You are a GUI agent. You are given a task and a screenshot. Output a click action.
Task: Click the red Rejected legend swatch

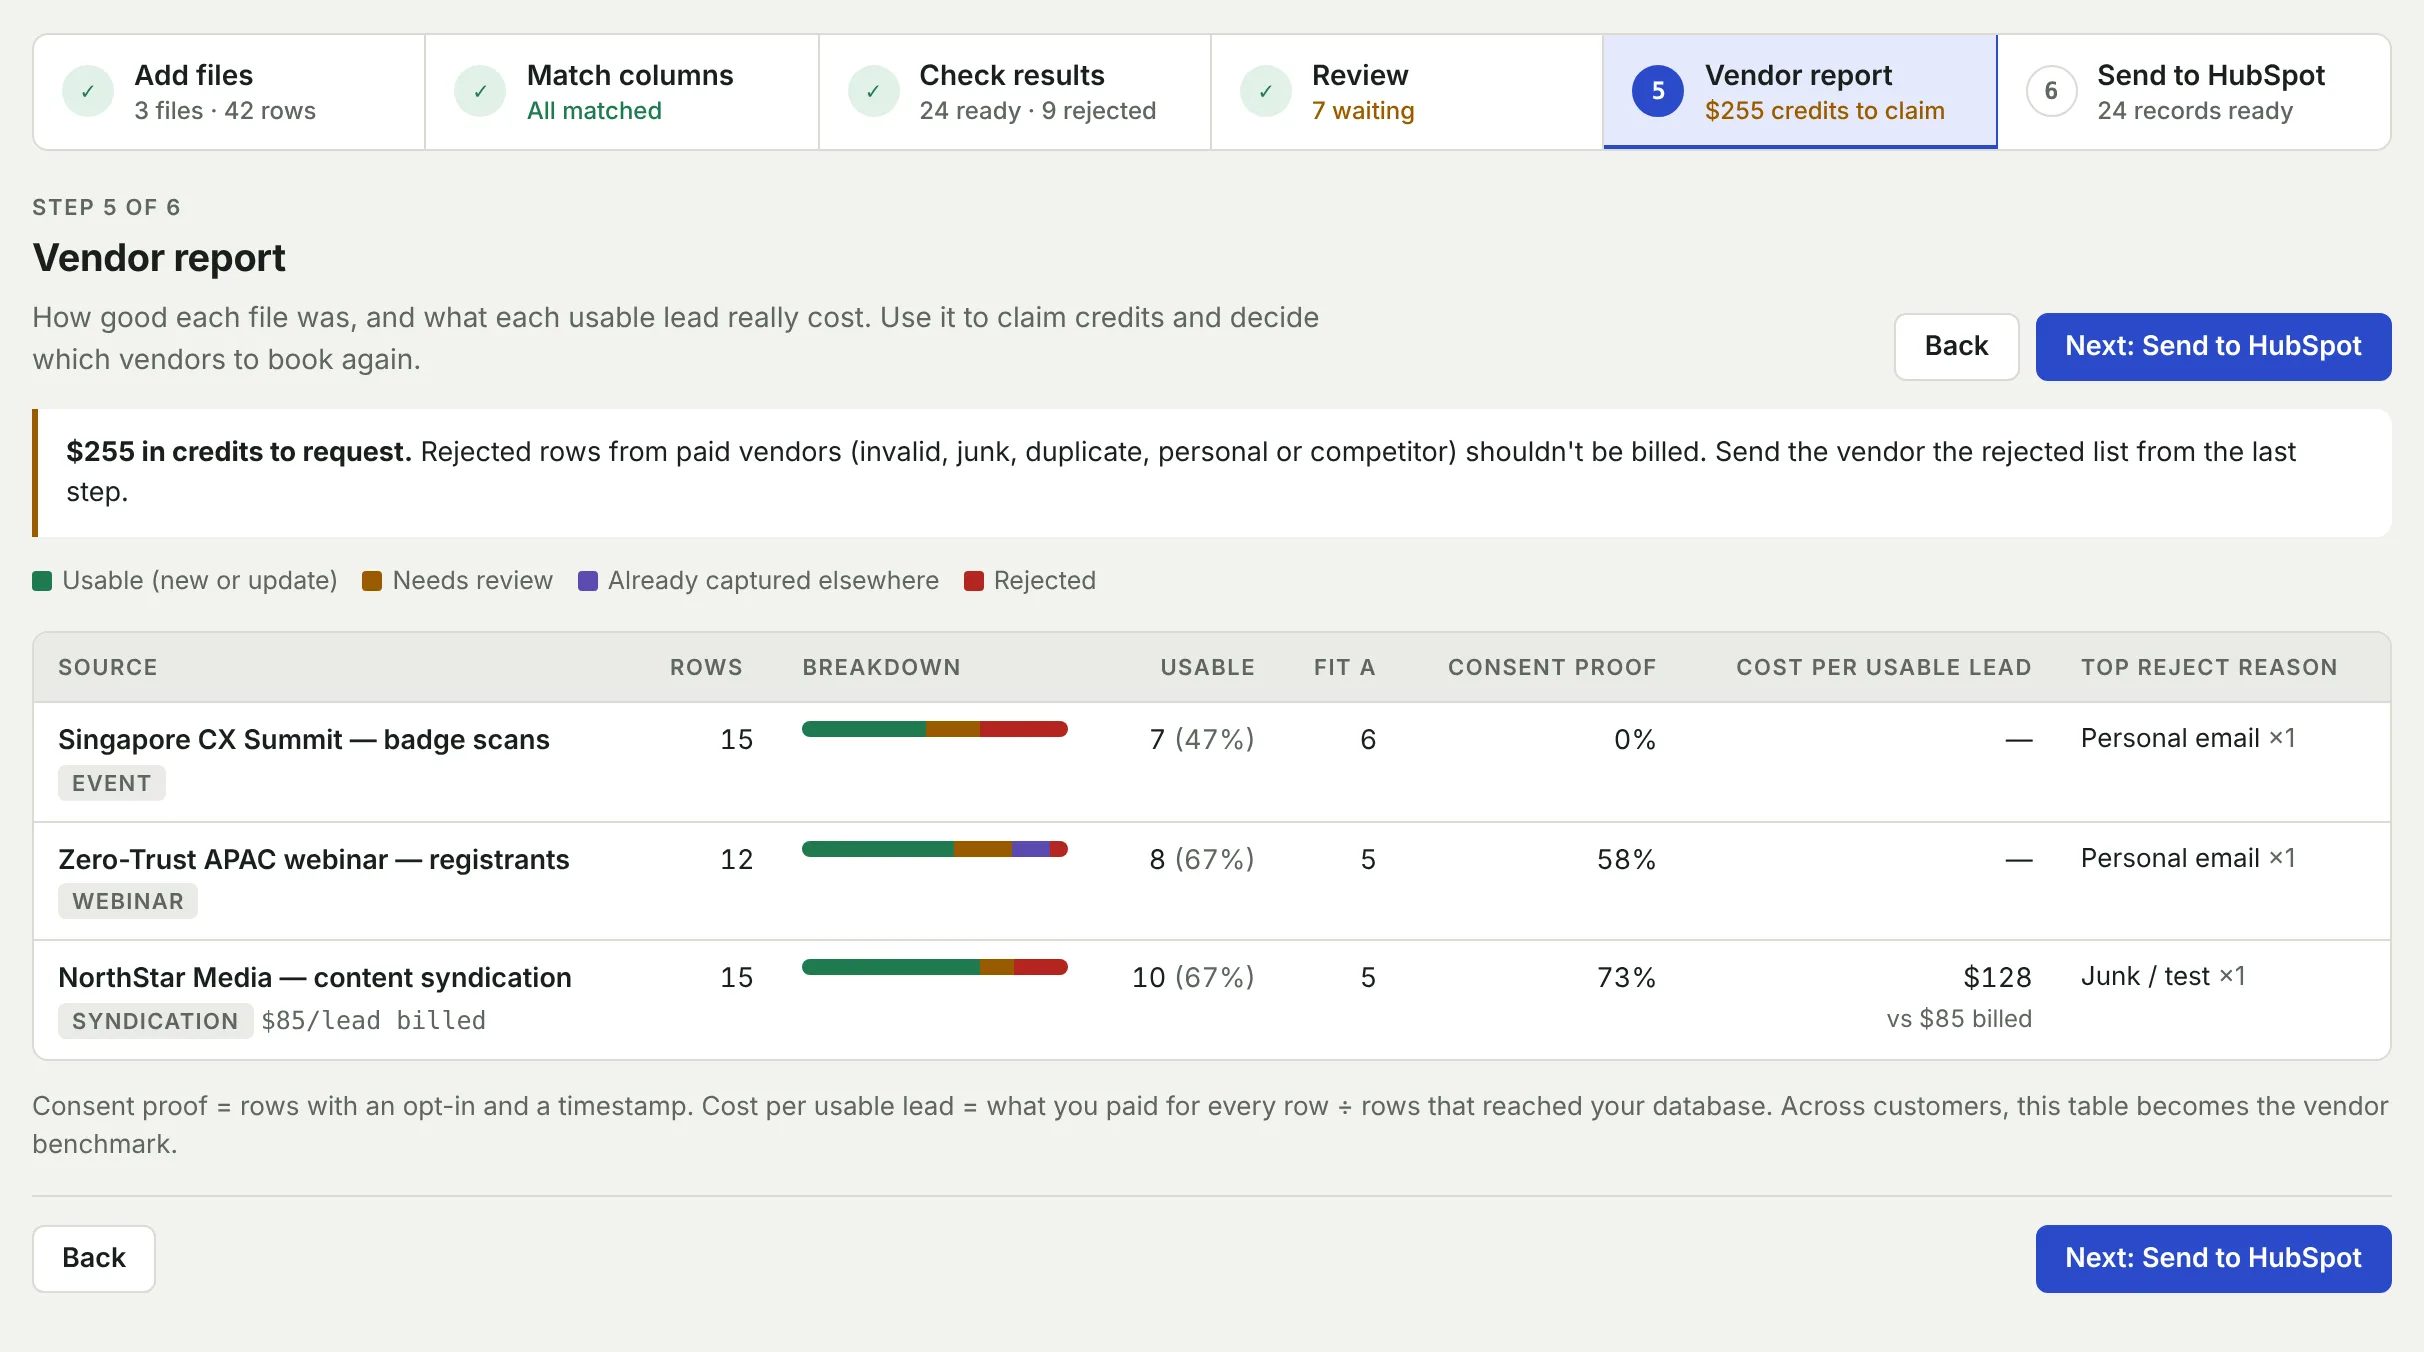click(x=974, y=581)
